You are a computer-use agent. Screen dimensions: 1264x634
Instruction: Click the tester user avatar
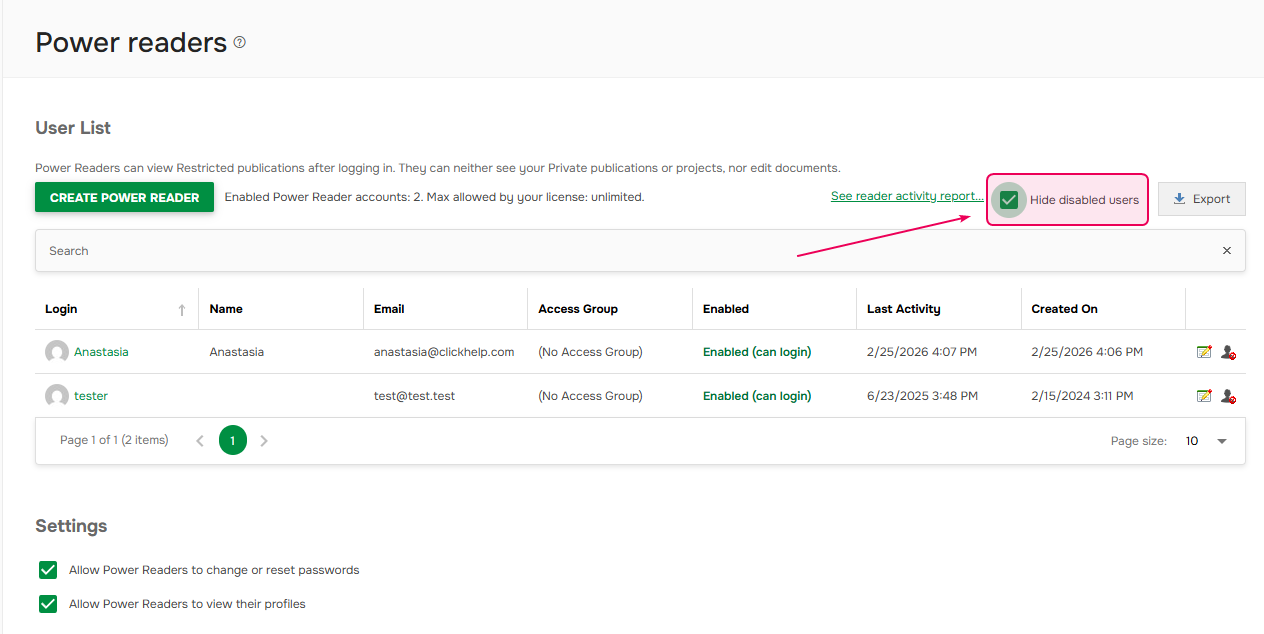[57, 396]
